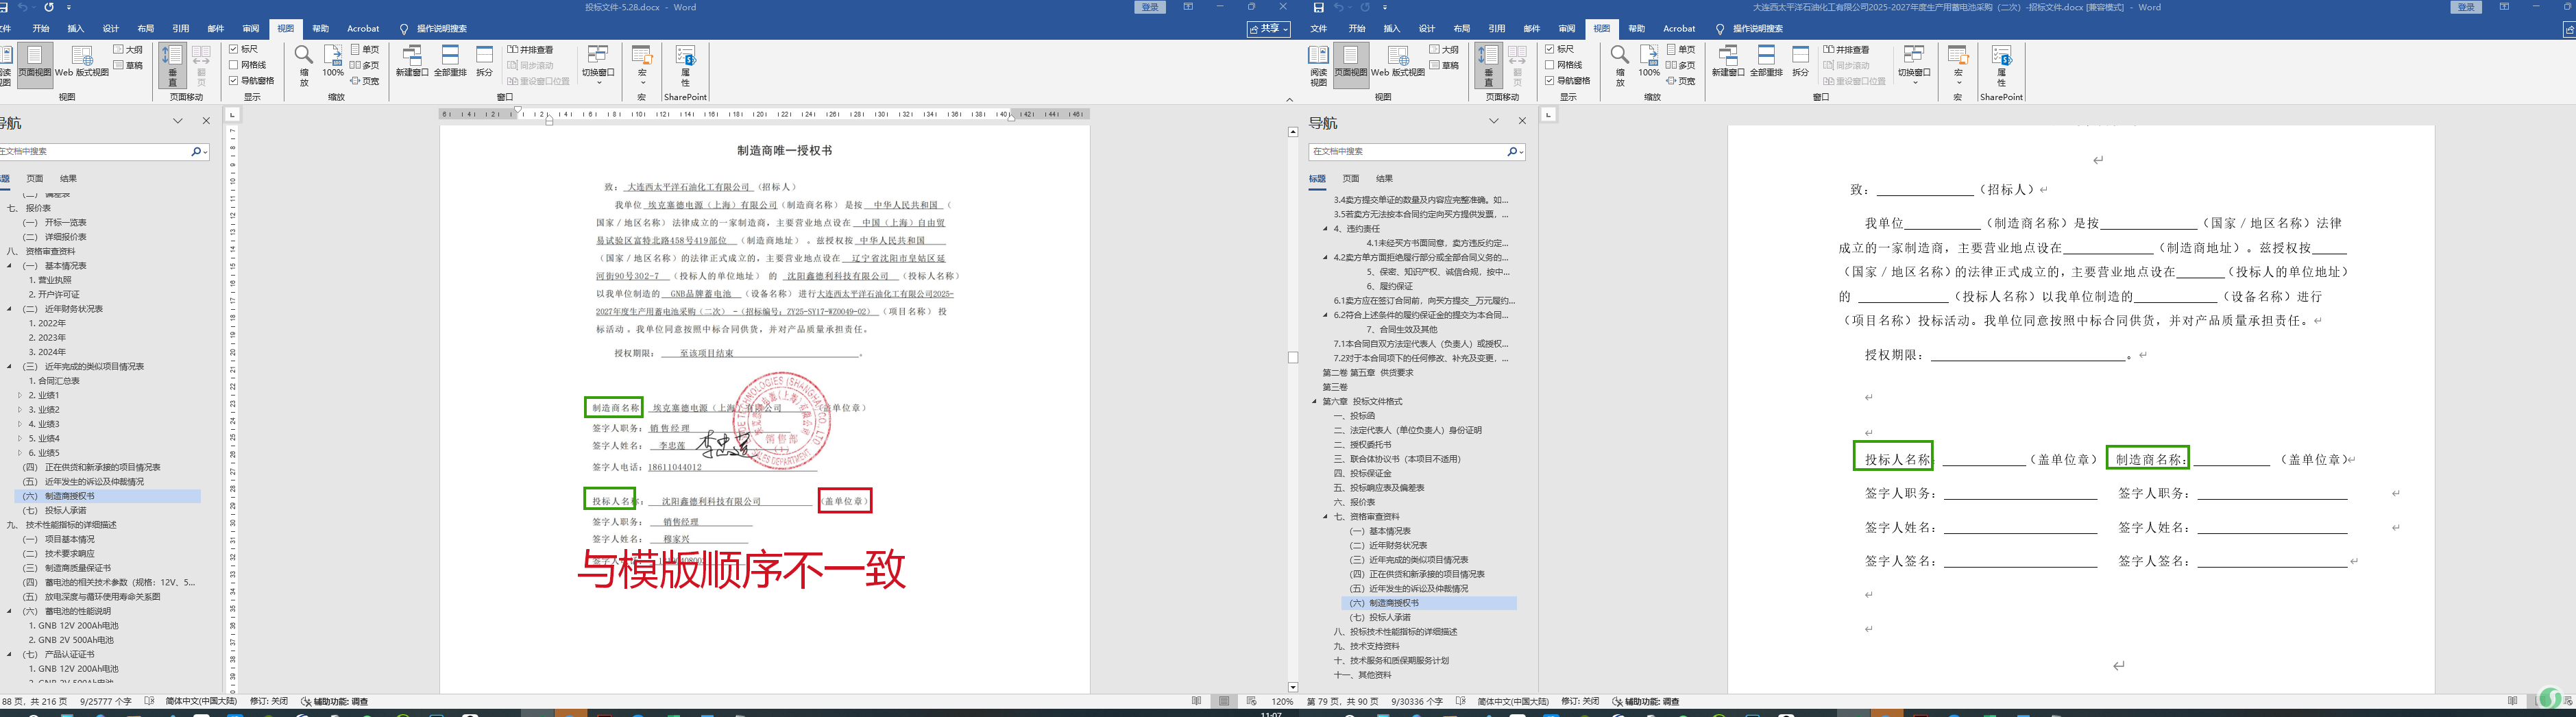
Task: Switch to 结果 tab in left navigation pane
Action: [68, 179]
